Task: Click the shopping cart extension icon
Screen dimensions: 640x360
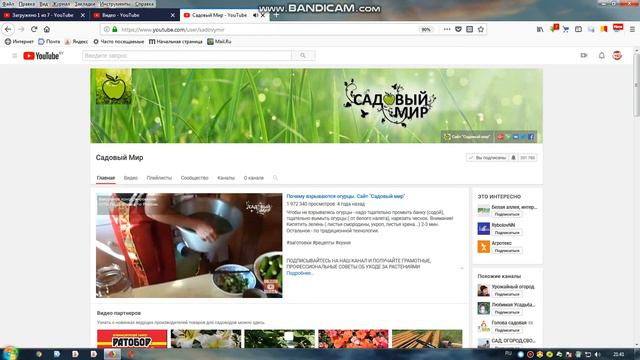Action: (566, 29)
